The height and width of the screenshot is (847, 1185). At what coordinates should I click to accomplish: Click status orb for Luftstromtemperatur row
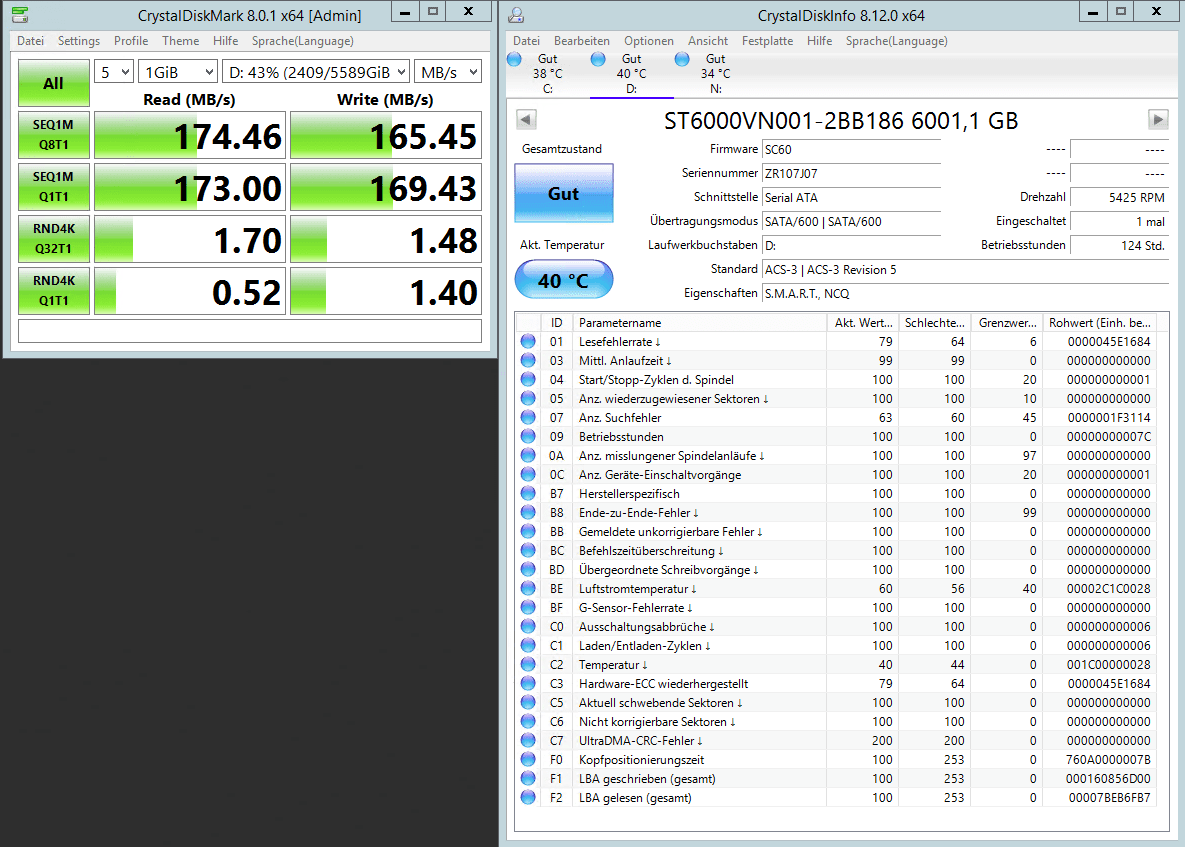pyautogui.click(x=528, y=589)
